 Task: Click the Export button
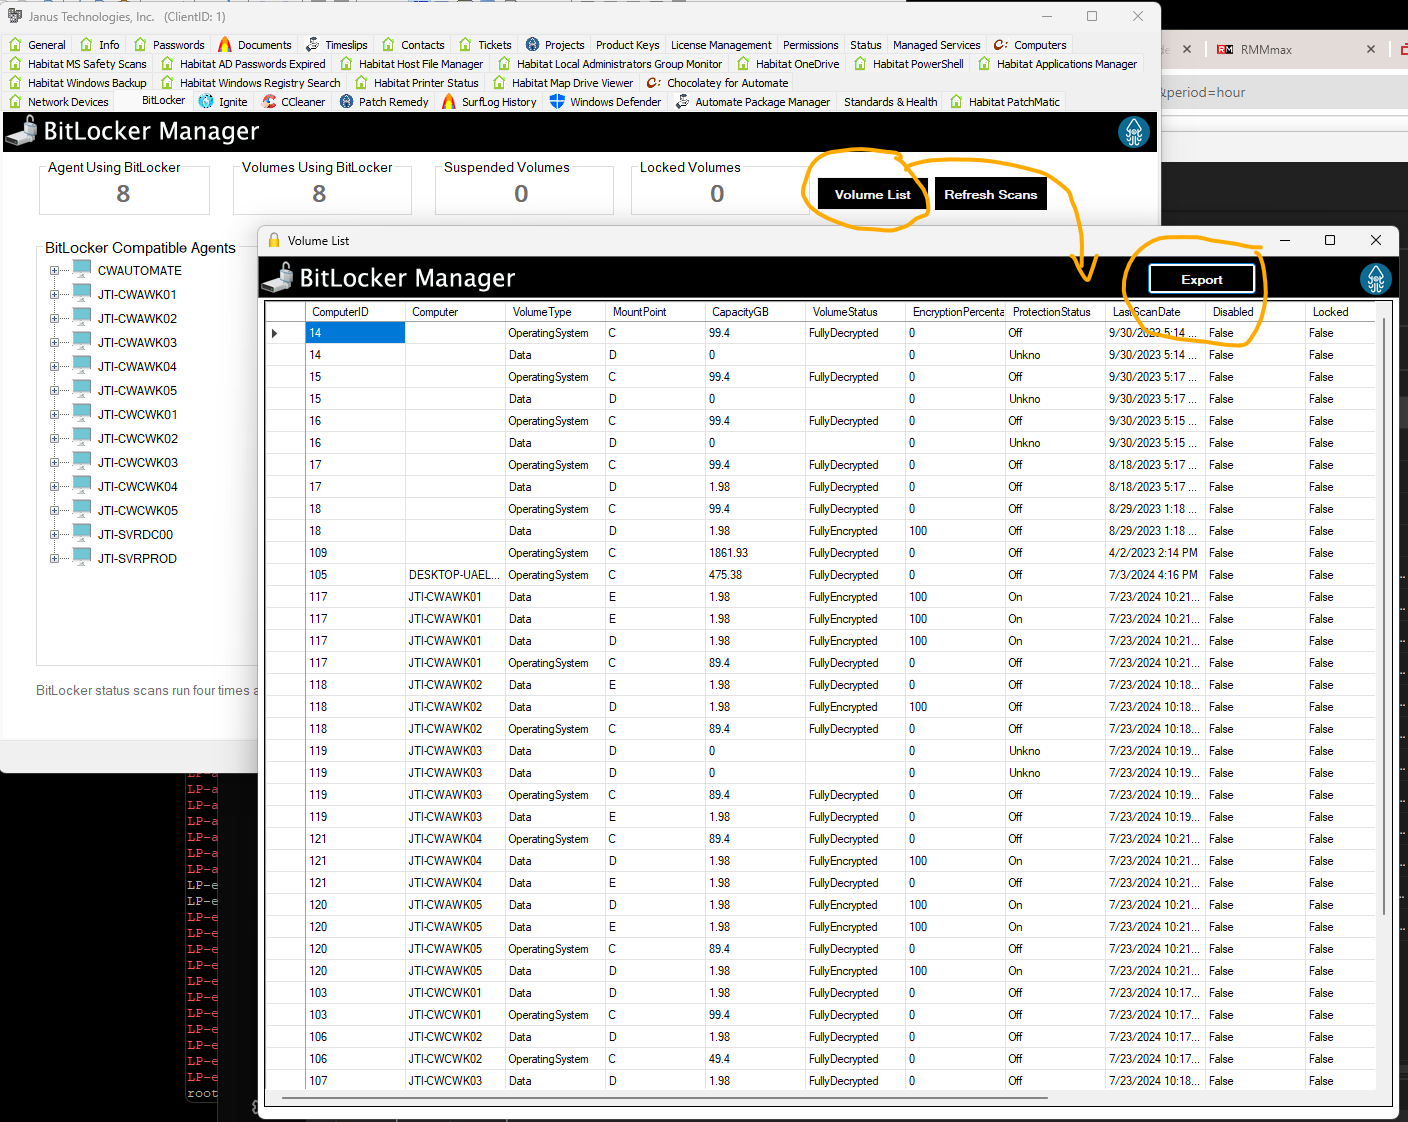click(x=1201, y=278)
